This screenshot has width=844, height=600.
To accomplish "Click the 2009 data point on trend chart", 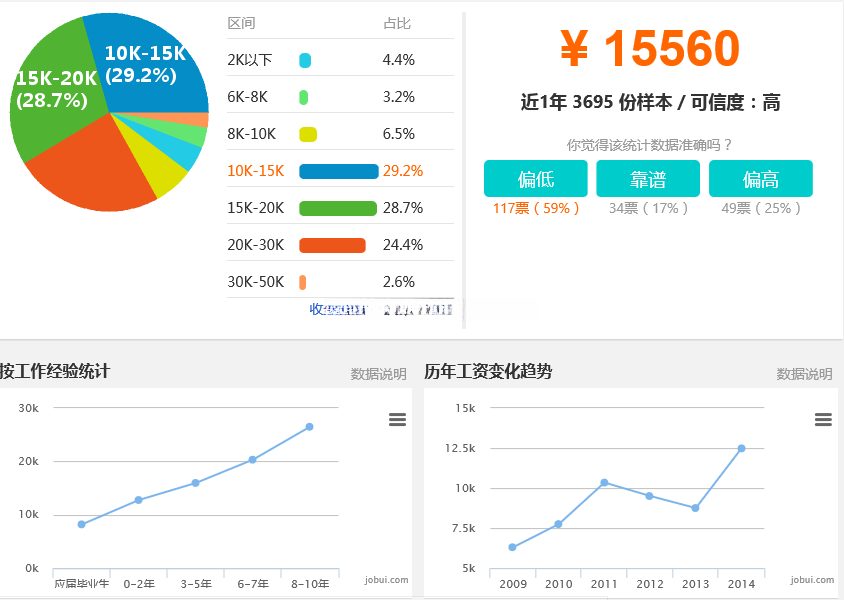I will pos(512,547).
